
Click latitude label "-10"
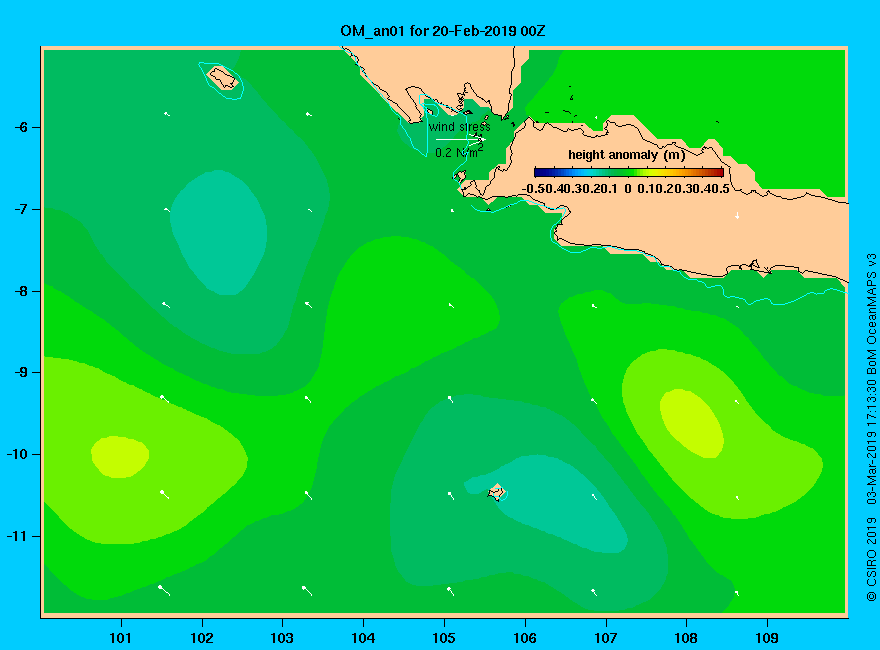click(17, 454)
